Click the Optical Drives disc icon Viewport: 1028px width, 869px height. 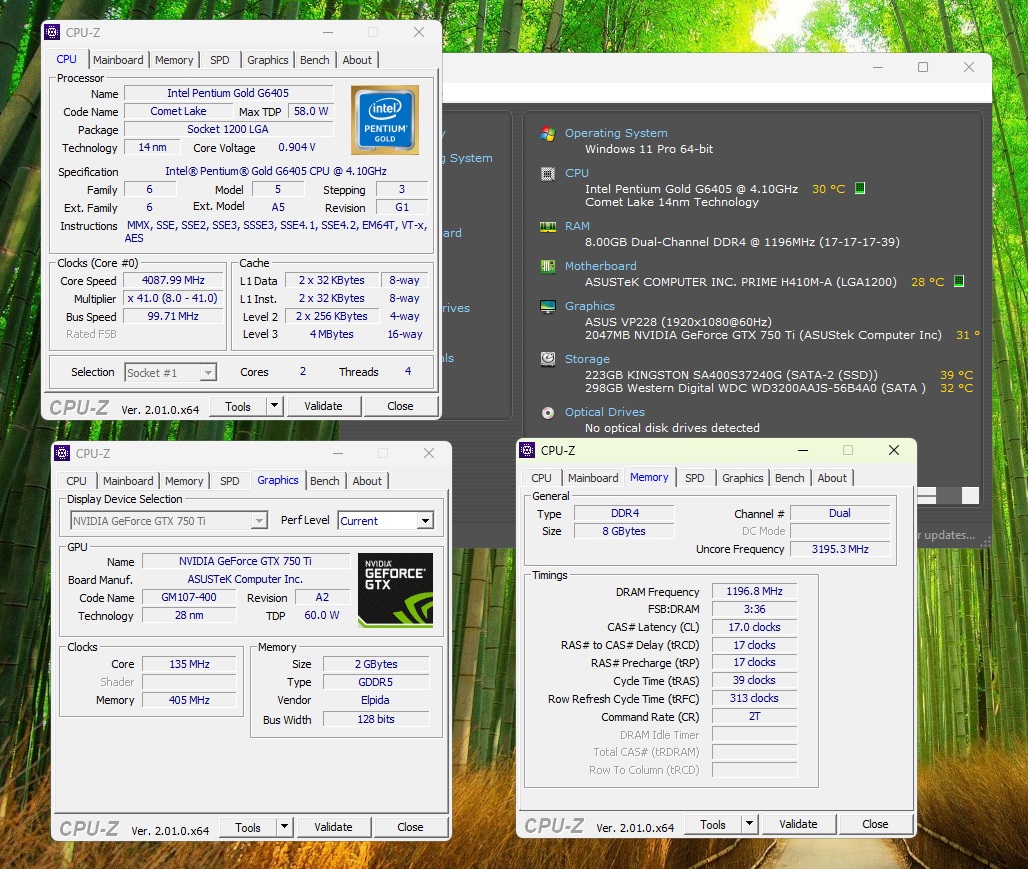pos(547,412)
